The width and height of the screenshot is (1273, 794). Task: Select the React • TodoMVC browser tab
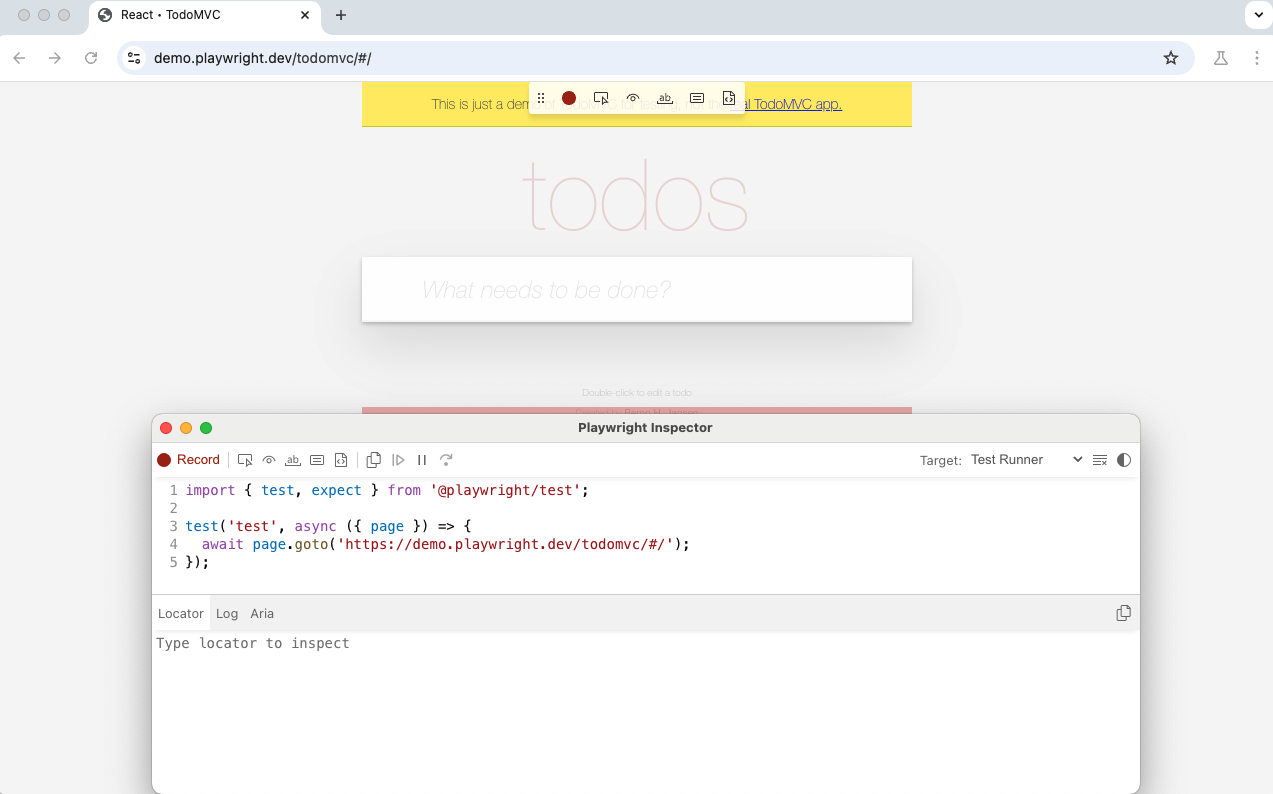[204, 15]
